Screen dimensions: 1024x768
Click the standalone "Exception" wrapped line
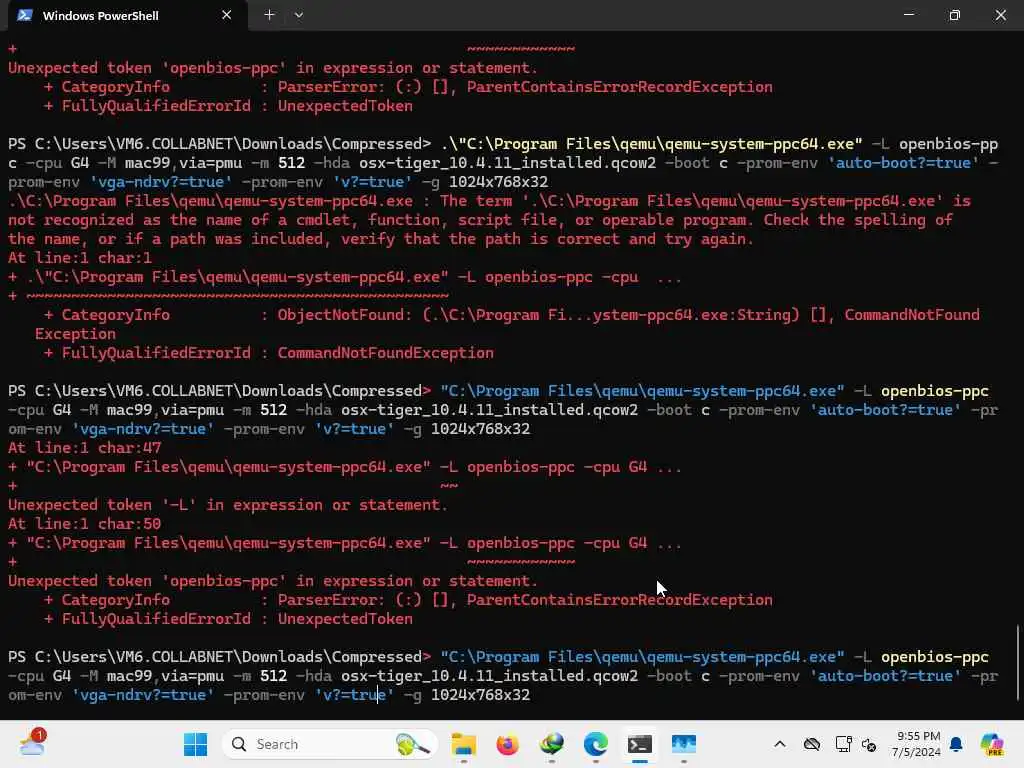click(75, 334)
